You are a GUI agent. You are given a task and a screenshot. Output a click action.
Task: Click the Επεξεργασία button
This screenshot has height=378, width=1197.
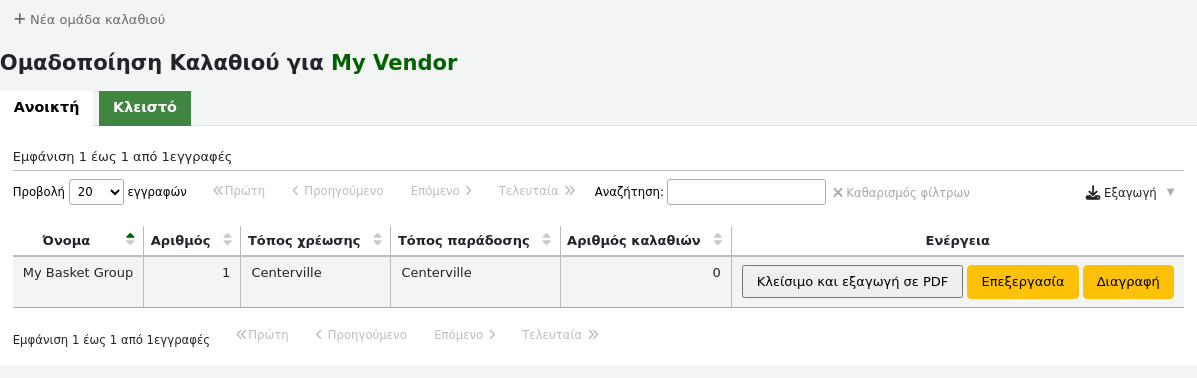click(x=1023, y=282)
